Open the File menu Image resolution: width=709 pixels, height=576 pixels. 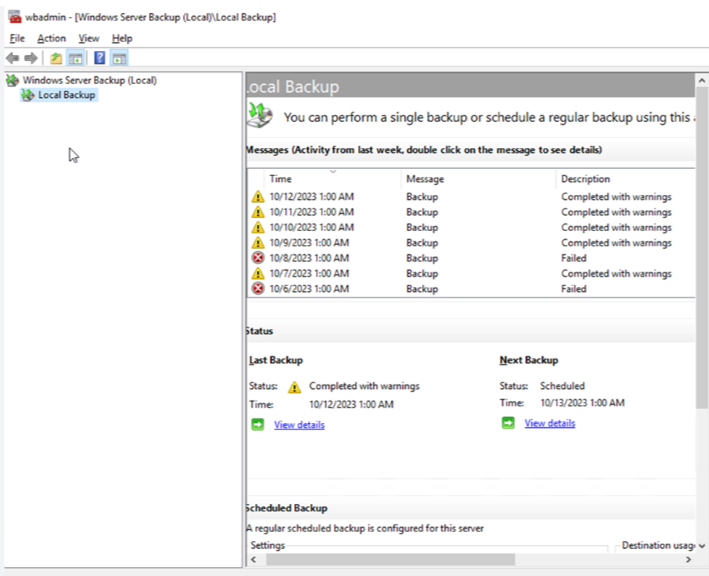click(17, 38)
